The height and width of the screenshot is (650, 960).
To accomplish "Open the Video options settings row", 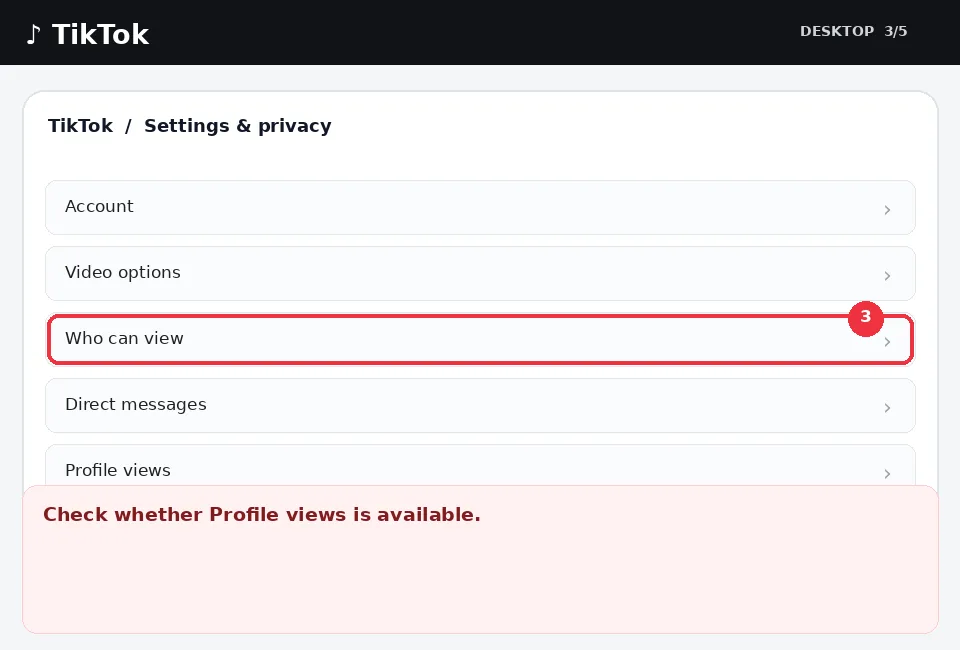I will click(x=480, y=274).
